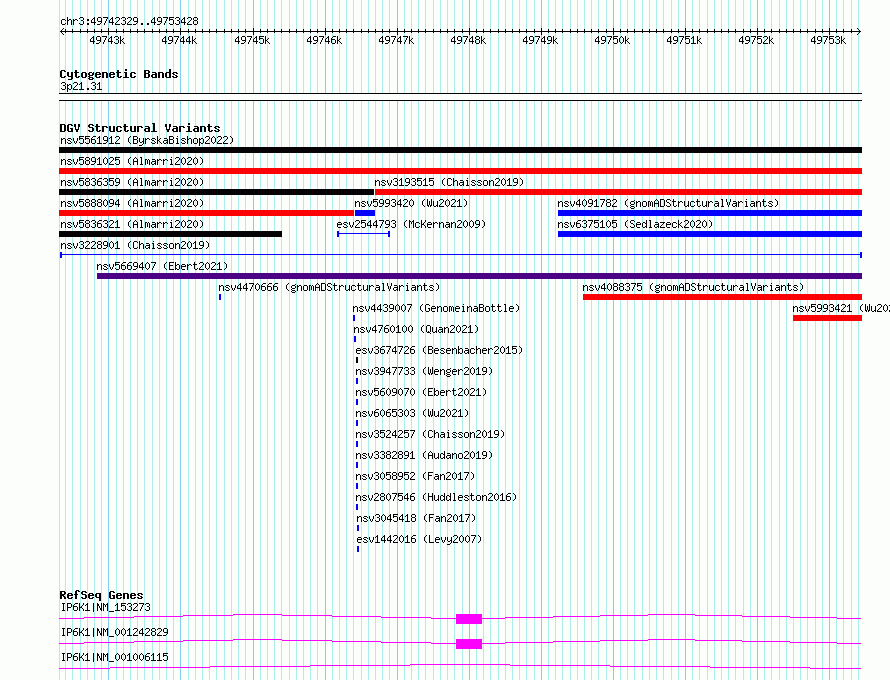
Task: Click nsv5993421 variant label at right edge
Action: (x=841, y=308)
